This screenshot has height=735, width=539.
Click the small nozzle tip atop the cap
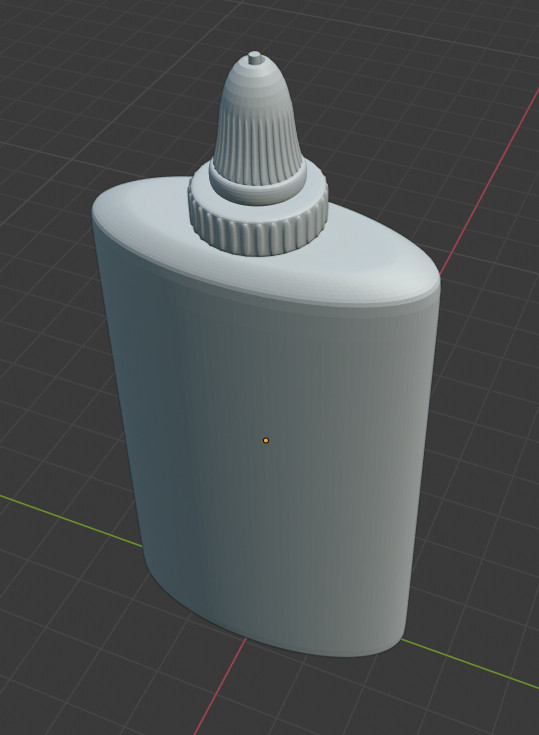click(x=255, y=57)
